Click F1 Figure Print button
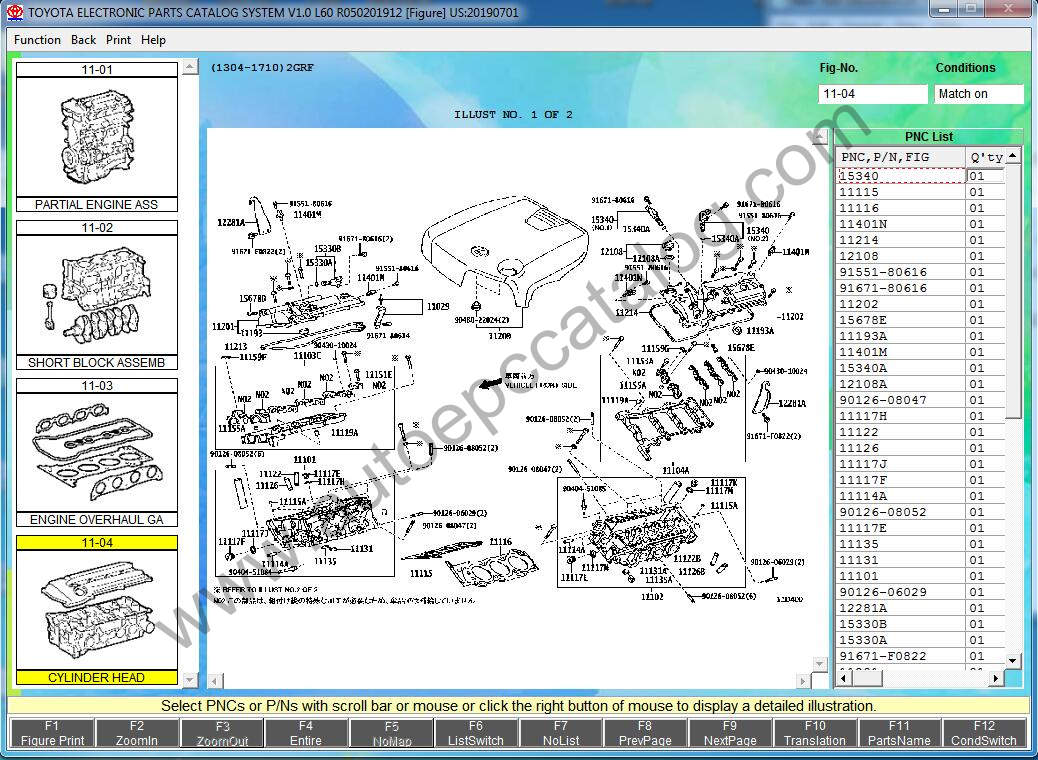The height and width of the screenshot is (760, 1038). [52, 733]
